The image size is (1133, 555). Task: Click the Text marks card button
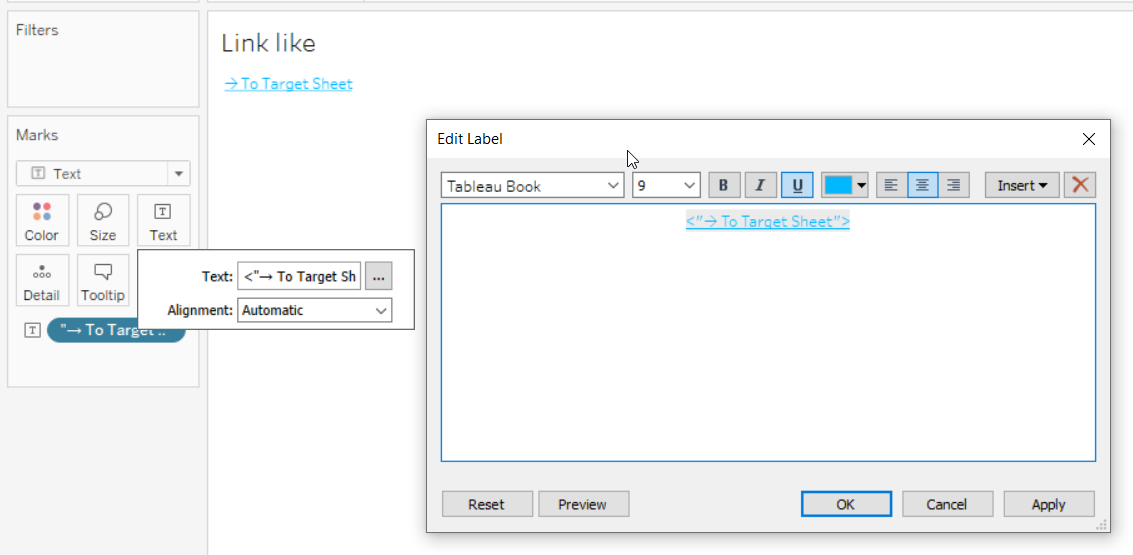click(x=163, y=221)
